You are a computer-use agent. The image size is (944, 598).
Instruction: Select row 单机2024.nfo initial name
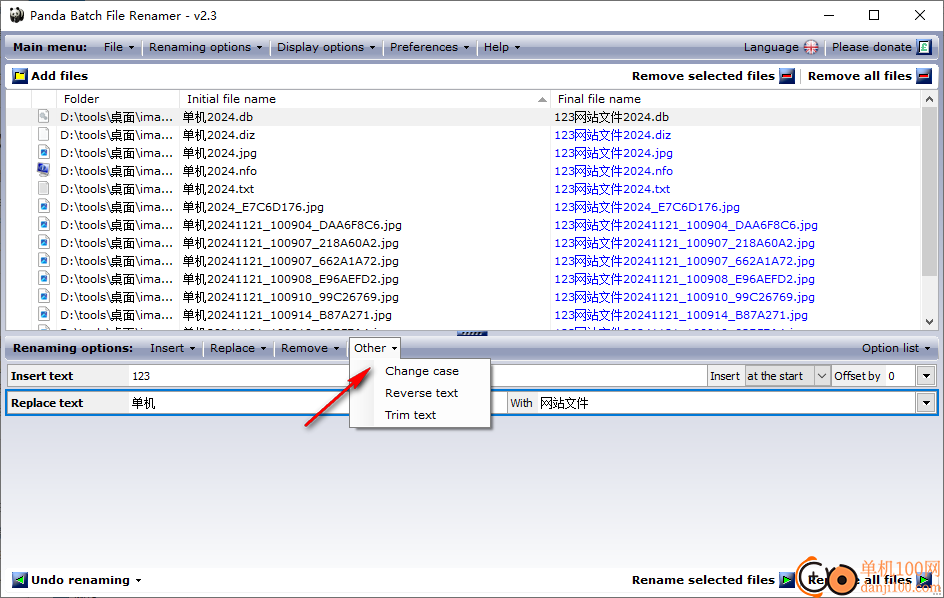(x=220, y=171)
